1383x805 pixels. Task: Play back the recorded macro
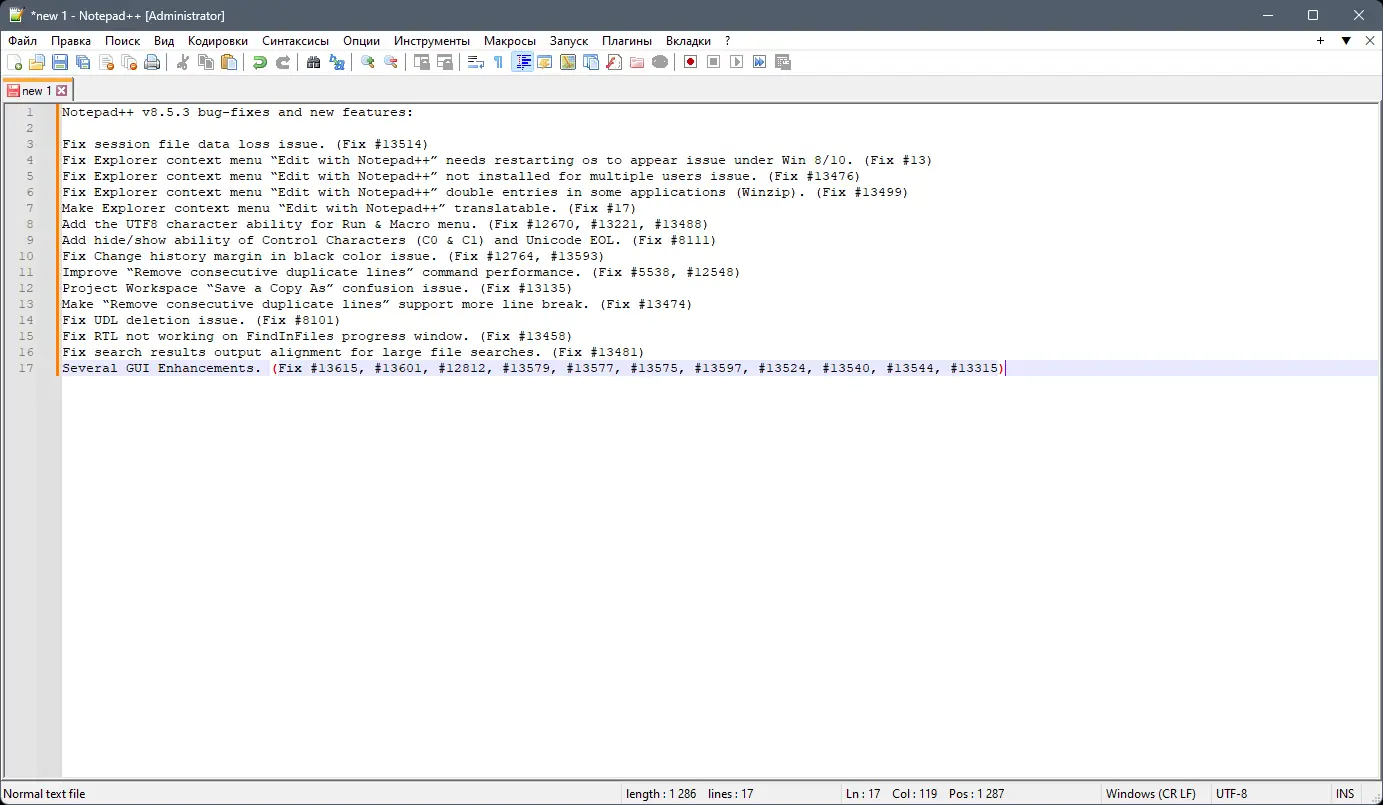(x=737, y=62)
